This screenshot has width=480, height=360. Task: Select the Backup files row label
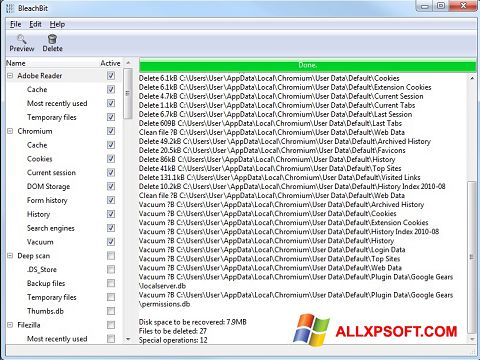[46, 283]
